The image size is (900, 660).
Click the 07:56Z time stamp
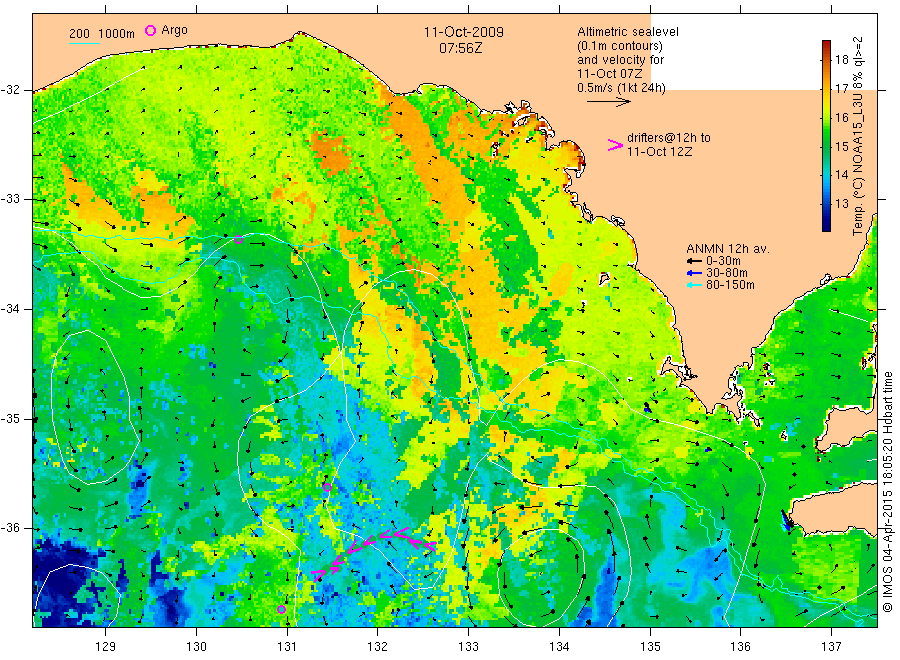(460, 48)
